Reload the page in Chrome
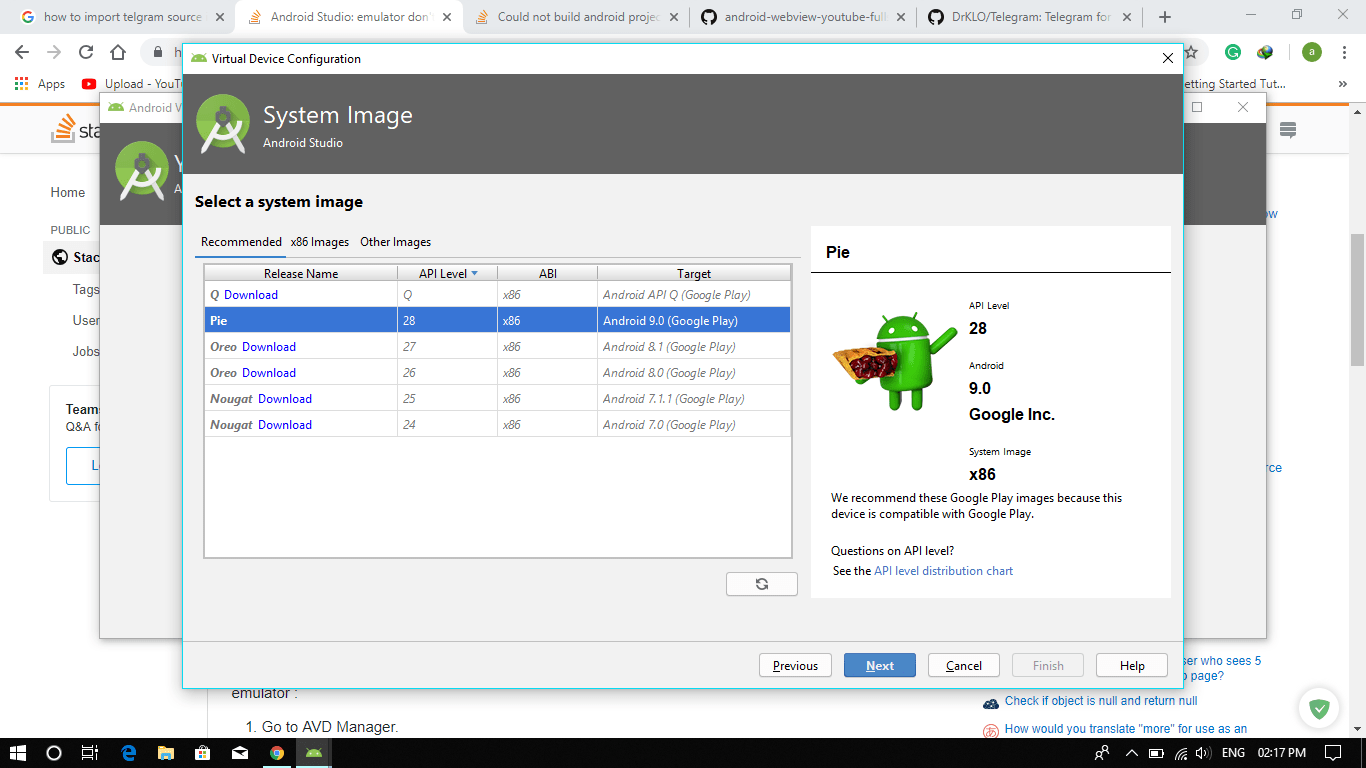Viewport: 1366px width, 768px height. point(86,52)
